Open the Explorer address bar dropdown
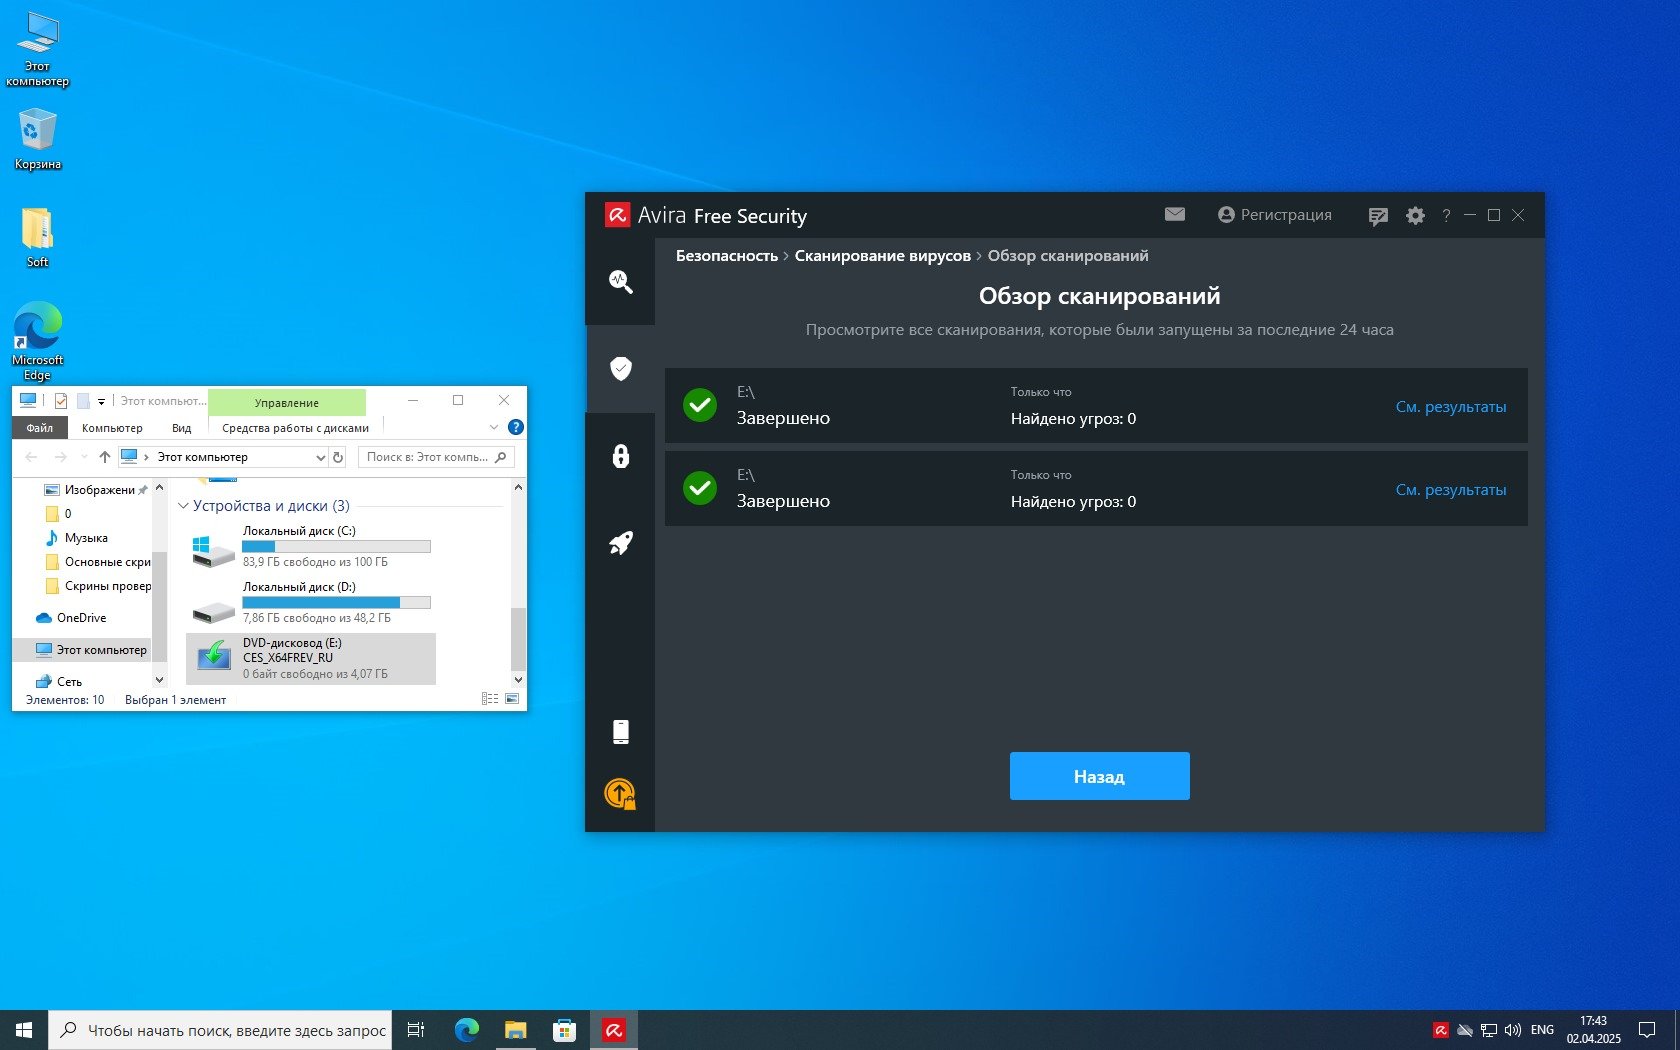 (320, 458)
